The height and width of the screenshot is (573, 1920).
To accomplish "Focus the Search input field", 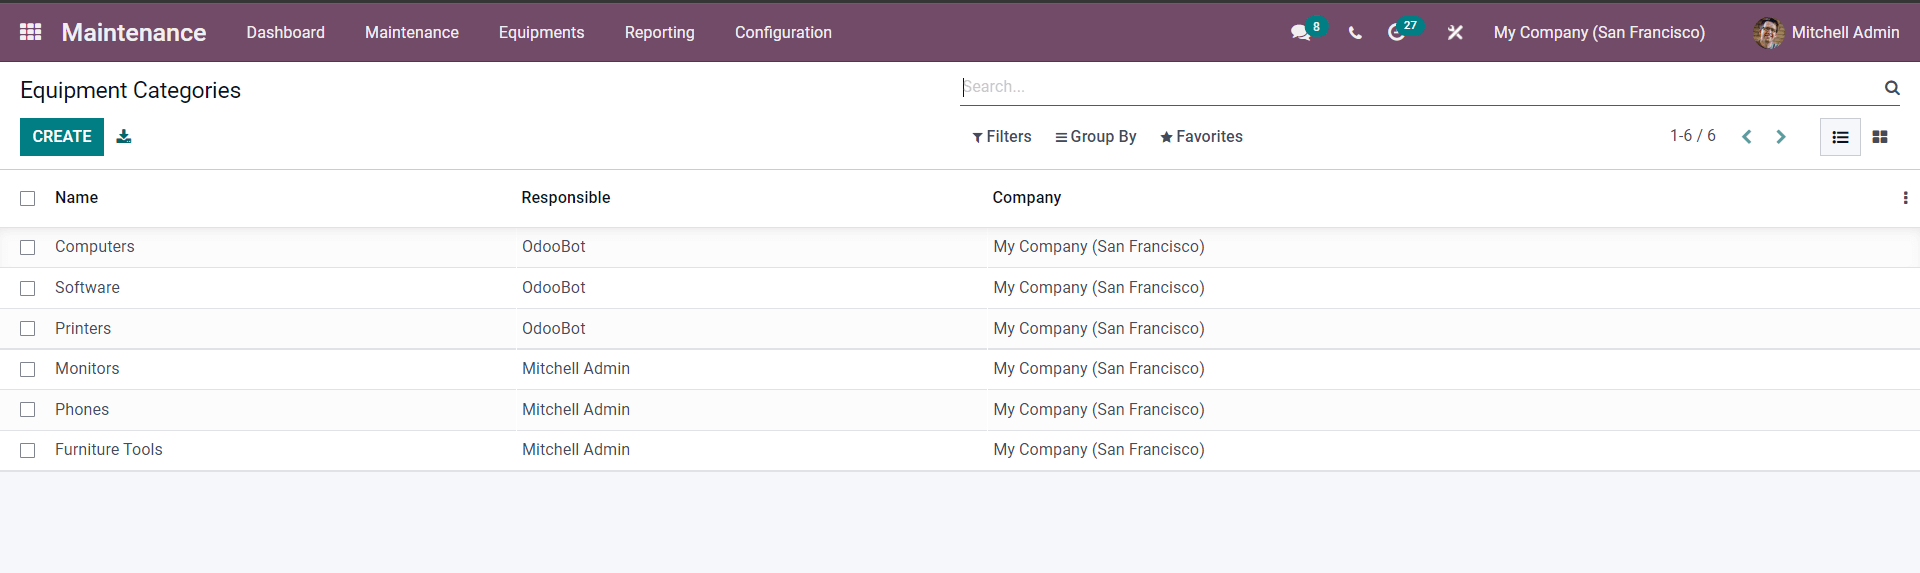I will coord(1420,87).
